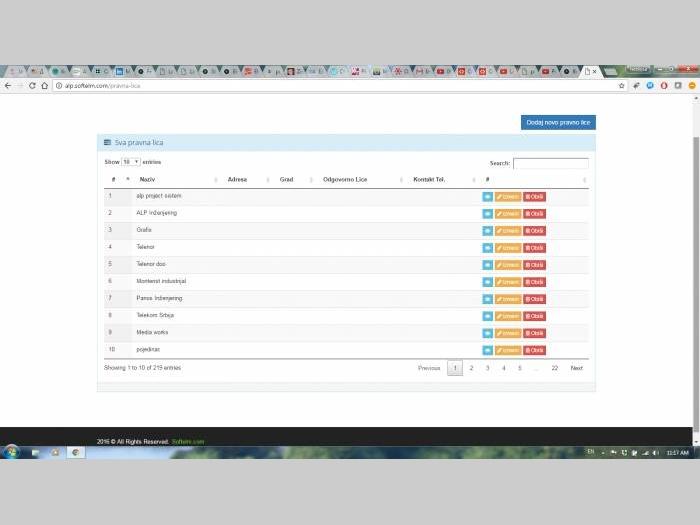
Task: Jump to page 22 in pagination
Action: click(x=554, y=368)
